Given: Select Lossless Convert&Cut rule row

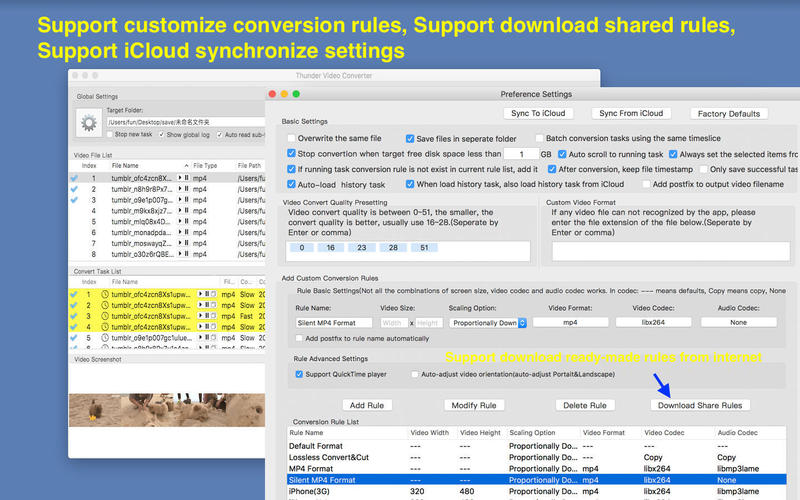Looking at the screenshot, I should click(536, 457).
